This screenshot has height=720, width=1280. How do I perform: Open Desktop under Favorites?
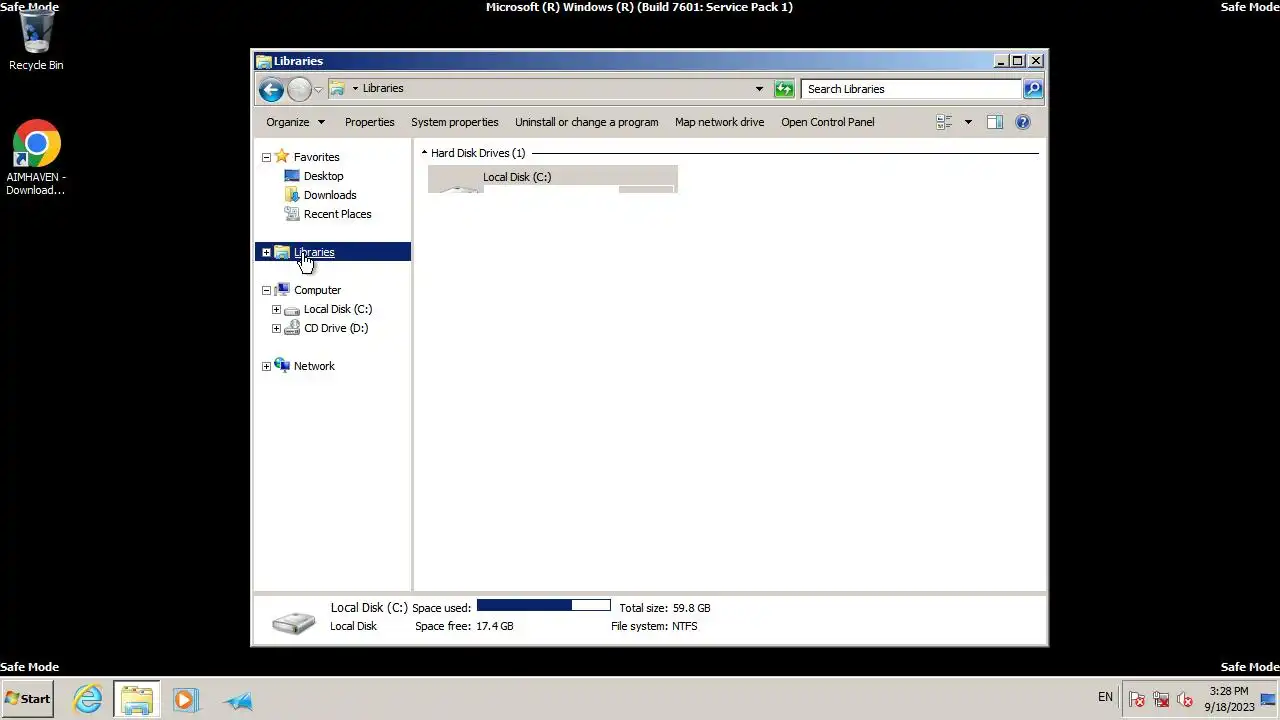pos(324,176)
